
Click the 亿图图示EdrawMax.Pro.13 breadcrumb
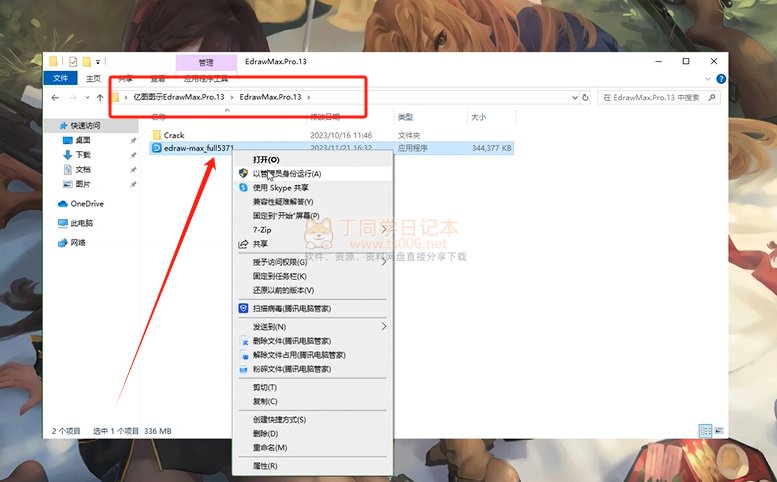[179, 97]
